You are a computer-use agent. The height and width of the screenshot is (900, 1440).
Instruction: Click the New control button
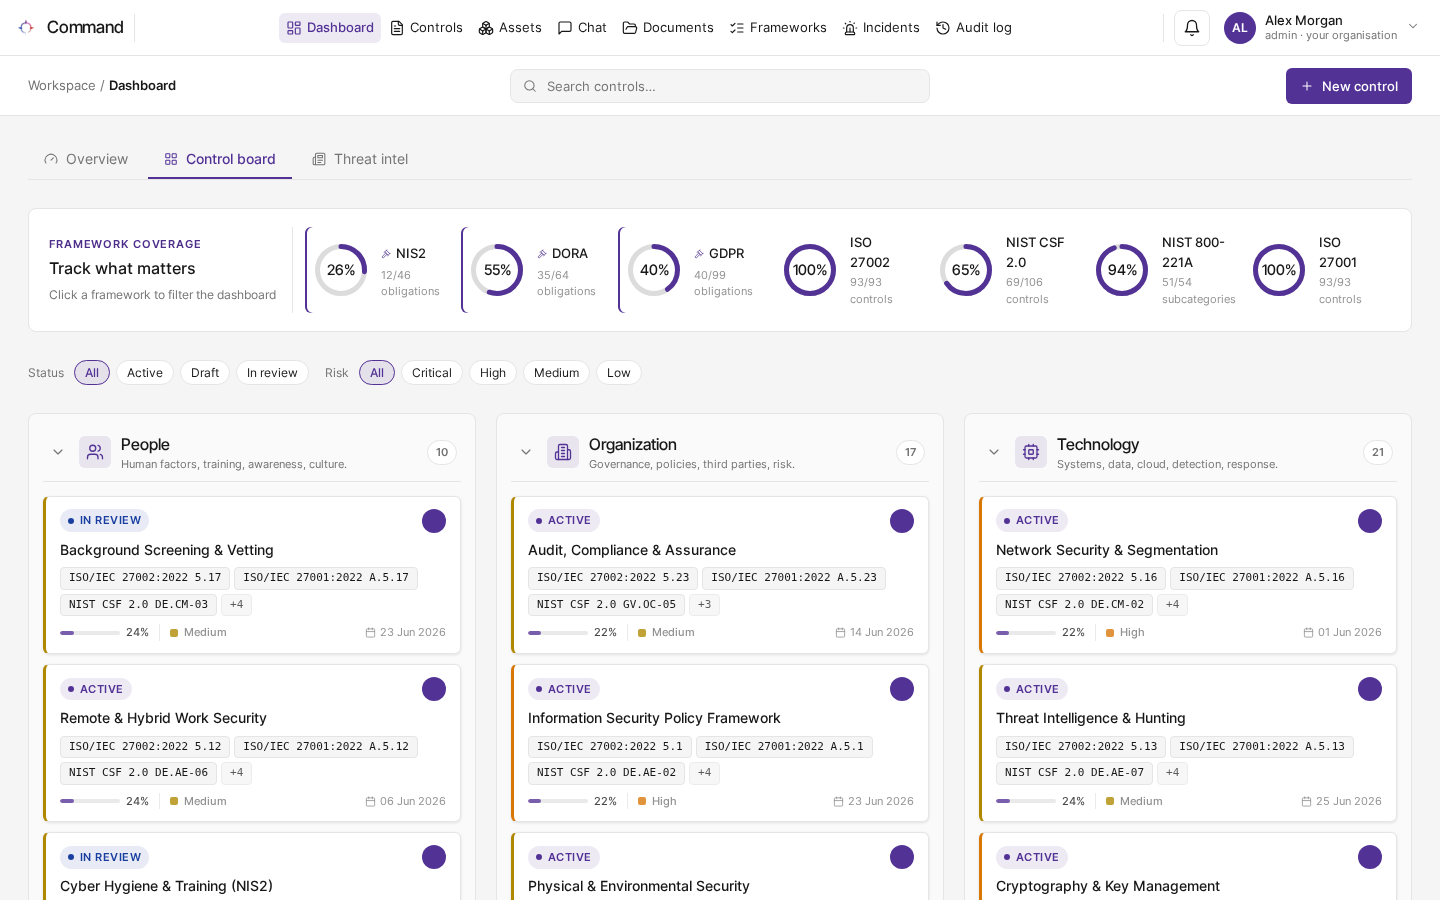pos(1349,86)
